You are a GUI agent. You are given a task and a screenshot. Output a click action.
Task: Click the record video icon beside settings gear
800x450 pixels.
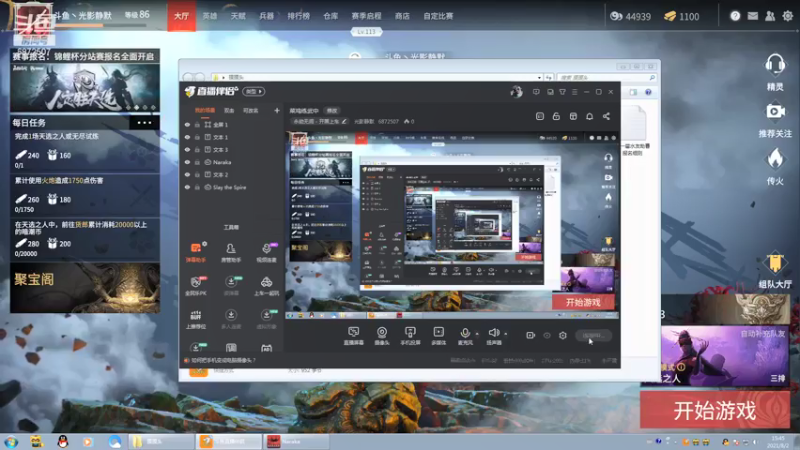pyautogui.click(x=531, y=335)
